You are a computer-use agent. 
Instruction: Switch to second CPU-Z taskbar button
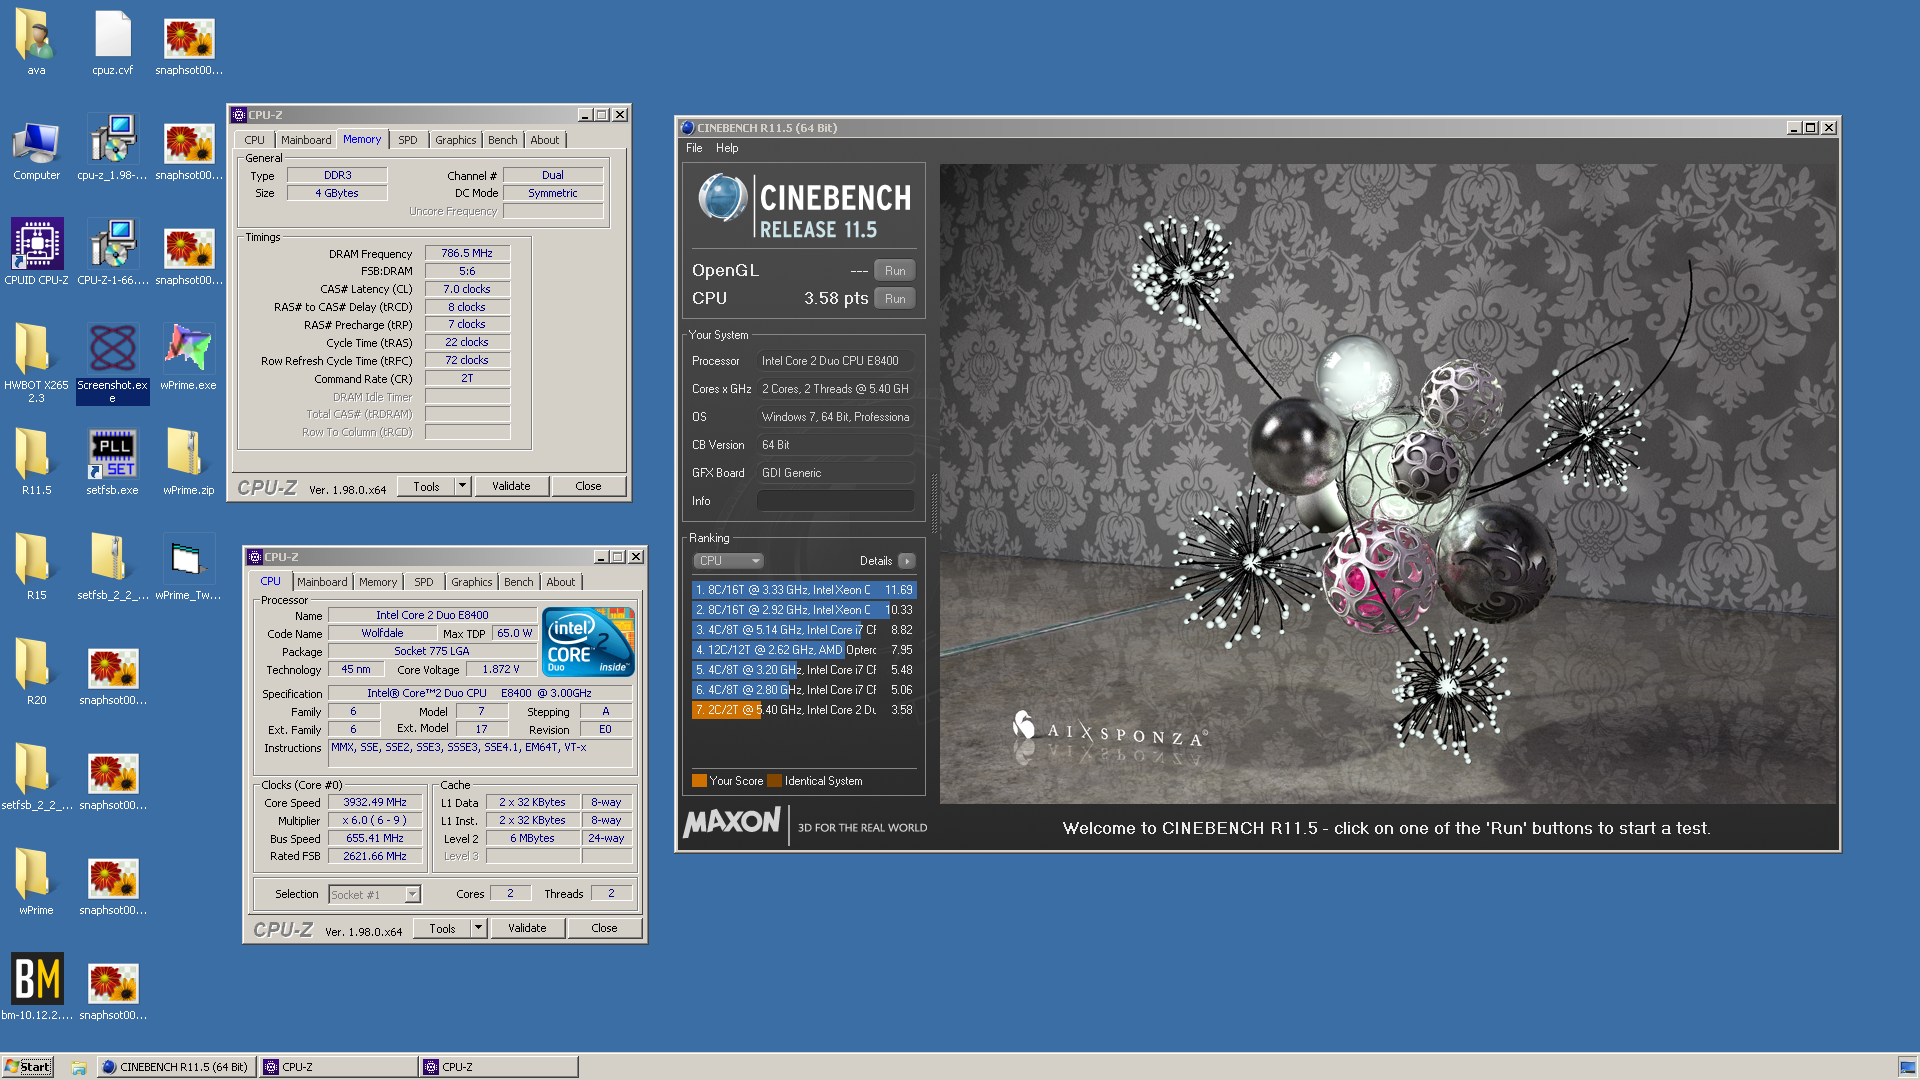498,1067
